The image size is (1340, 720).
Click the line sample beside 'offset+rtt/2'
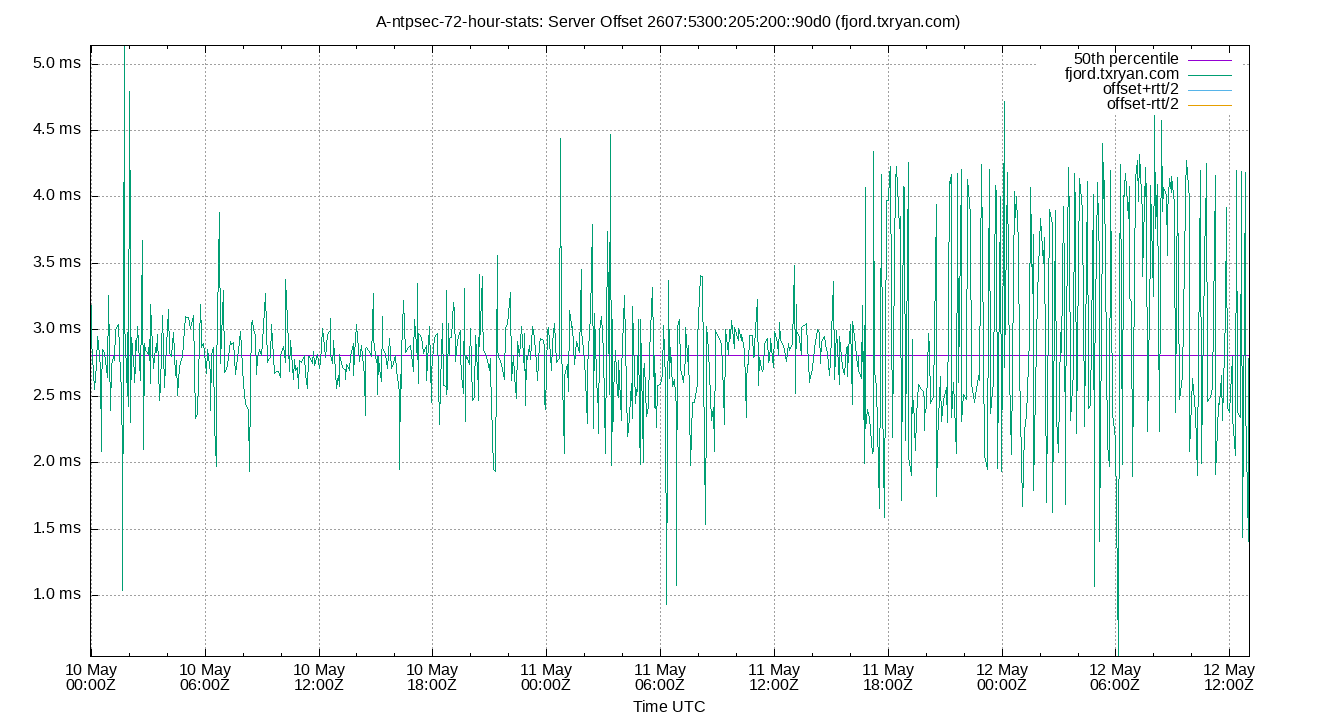click(1210, 90)
